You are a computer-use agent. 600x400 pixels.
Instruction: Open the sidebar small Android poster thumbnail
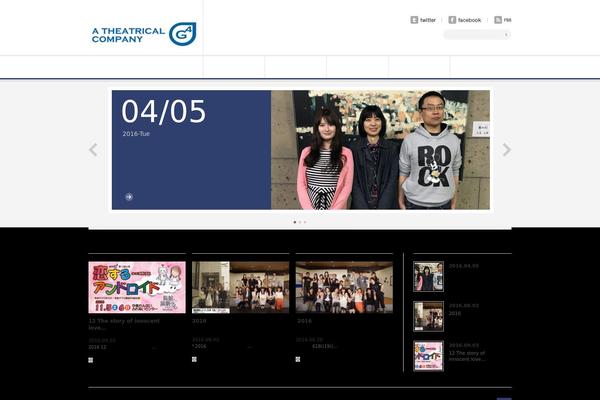(429, 356)
